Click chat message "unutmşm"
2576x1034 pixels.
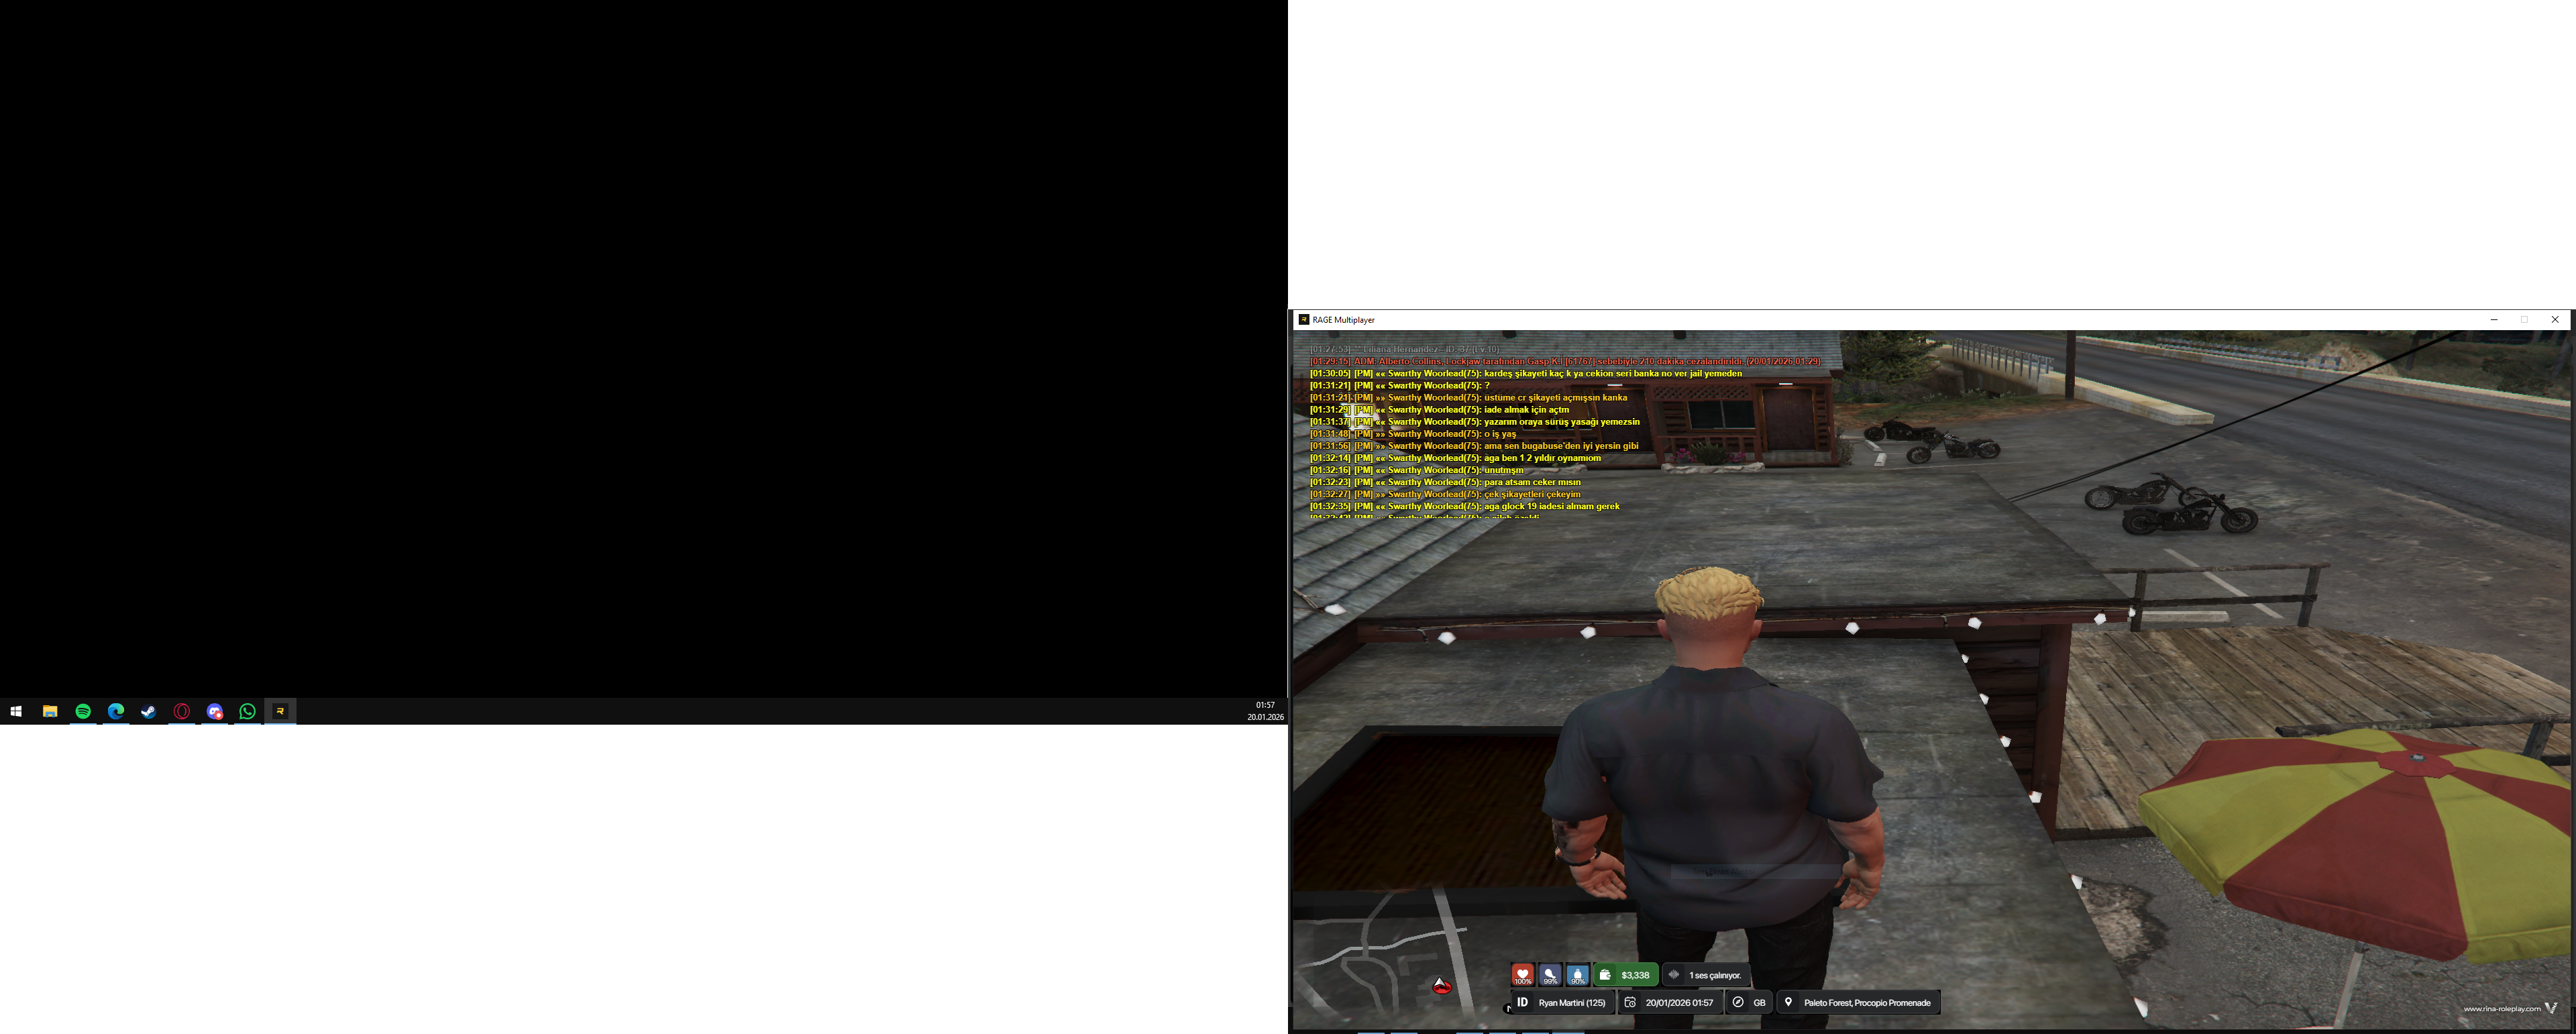click(x=1417, y=469)
